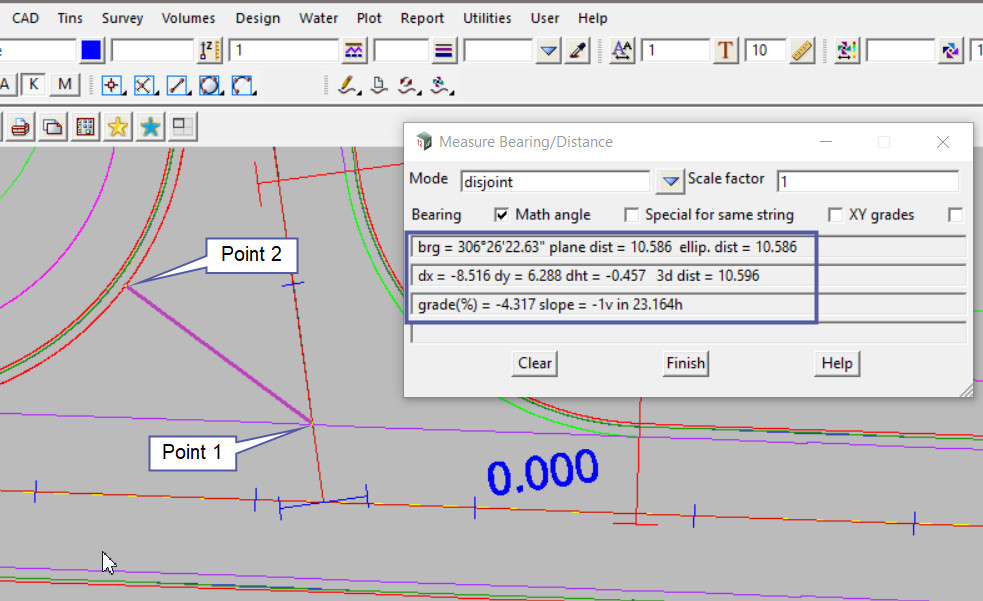Click the Finish button
Image resolution: width=983 pixels, height=601 pixels.
pyautogui.click(x=685, y=363)
